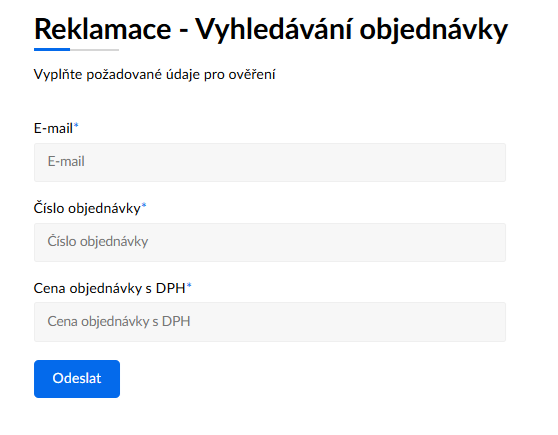Click the Číslo objednávky placeholder text
Screen dimensions: 558x435
(98, 242)
